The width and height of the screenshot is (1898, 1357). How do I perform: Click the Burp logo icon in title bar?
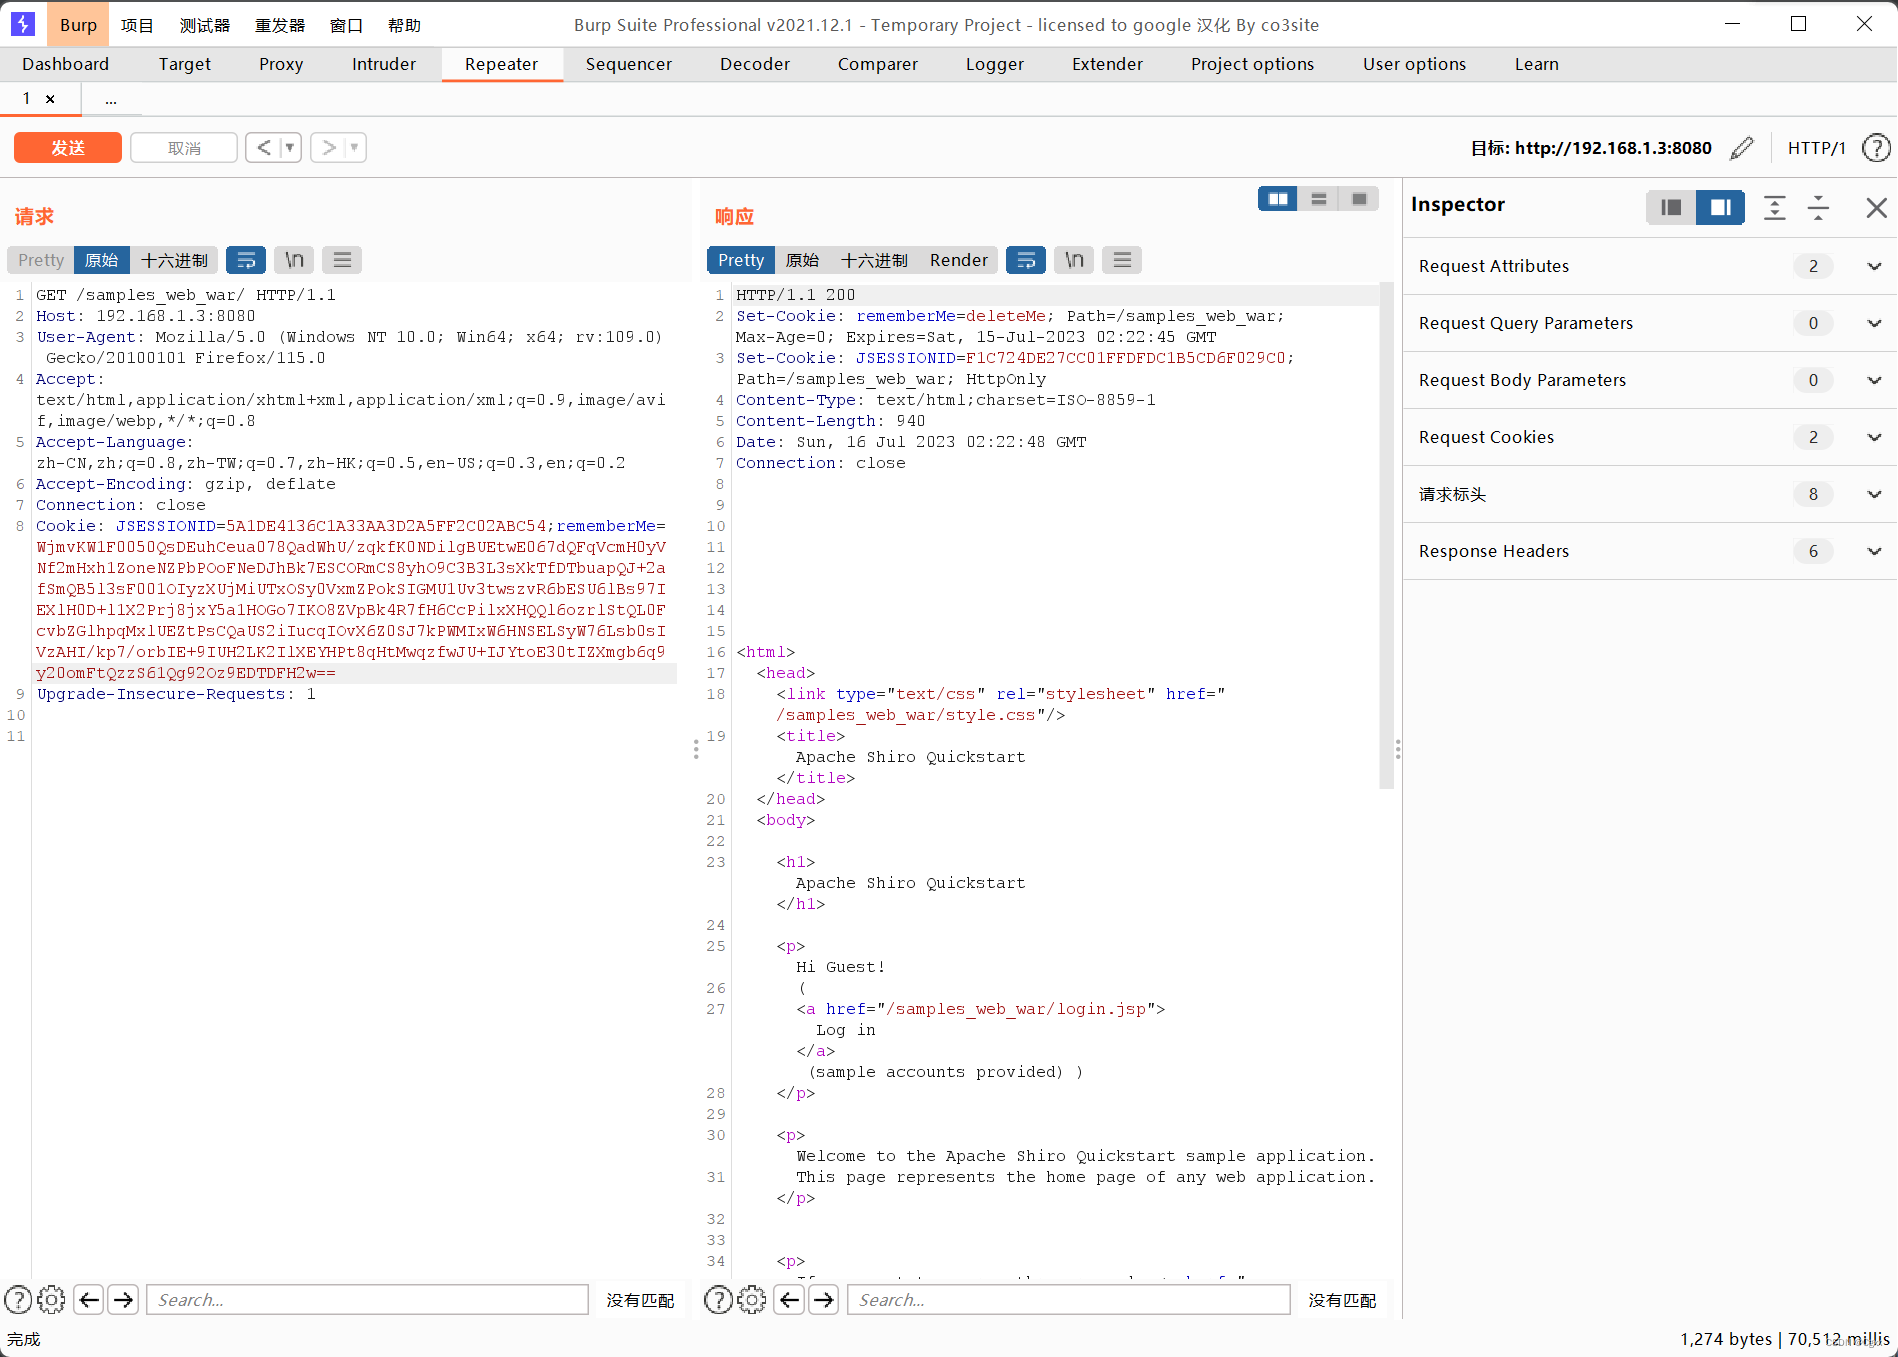pos(22,24)
